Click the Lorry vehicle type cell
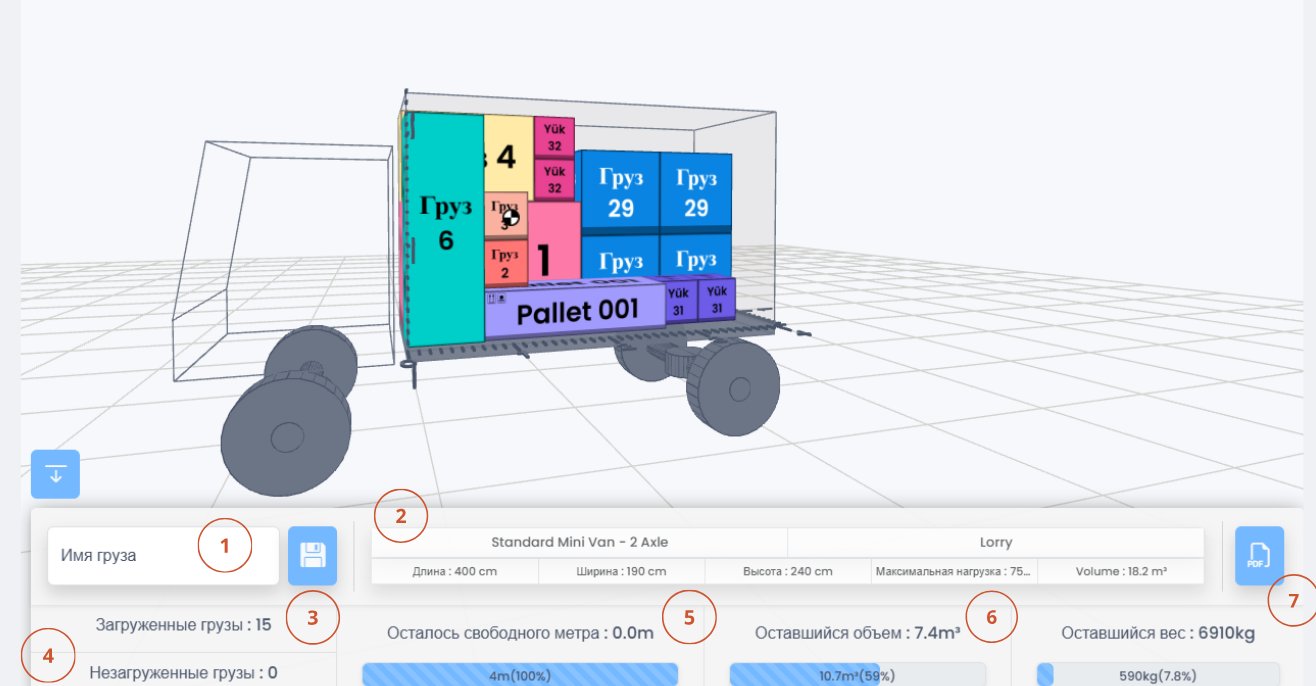 coord(995,543)
